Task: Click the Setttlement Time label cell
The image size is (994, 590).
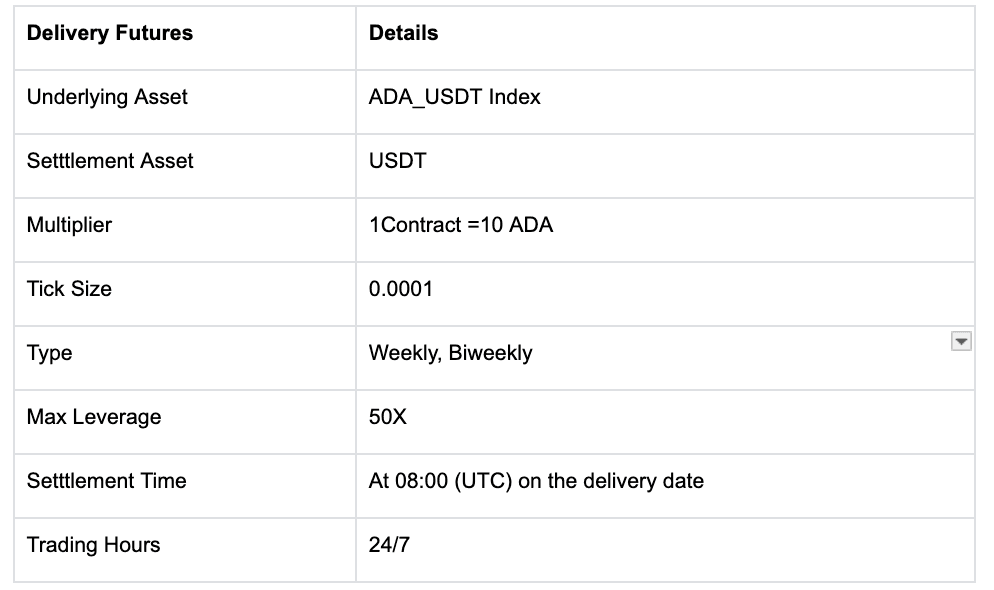Action: (x=106, y=481)
